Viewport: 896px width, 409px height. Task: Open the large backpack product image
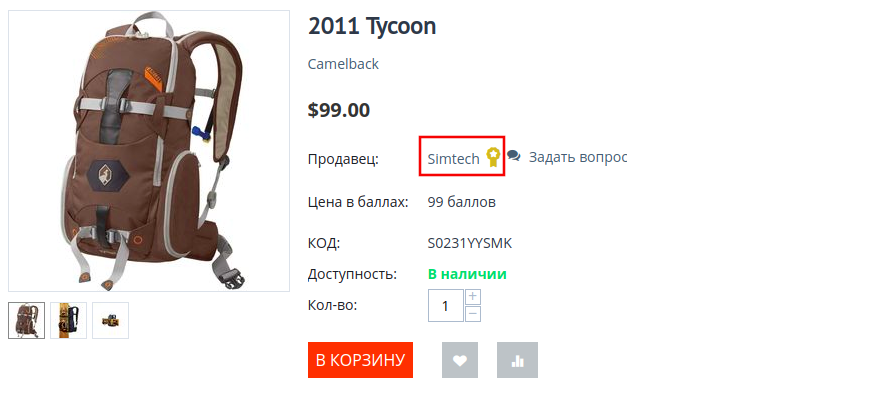click(150, 150)
